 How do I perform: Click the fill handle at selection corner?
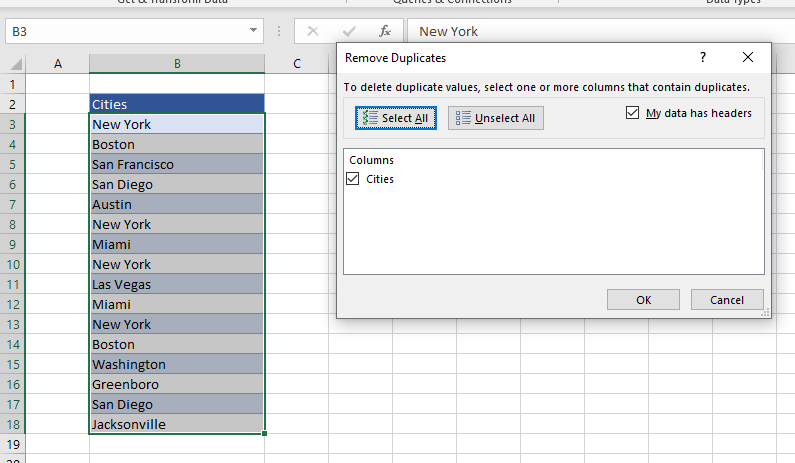coord(264,433)
